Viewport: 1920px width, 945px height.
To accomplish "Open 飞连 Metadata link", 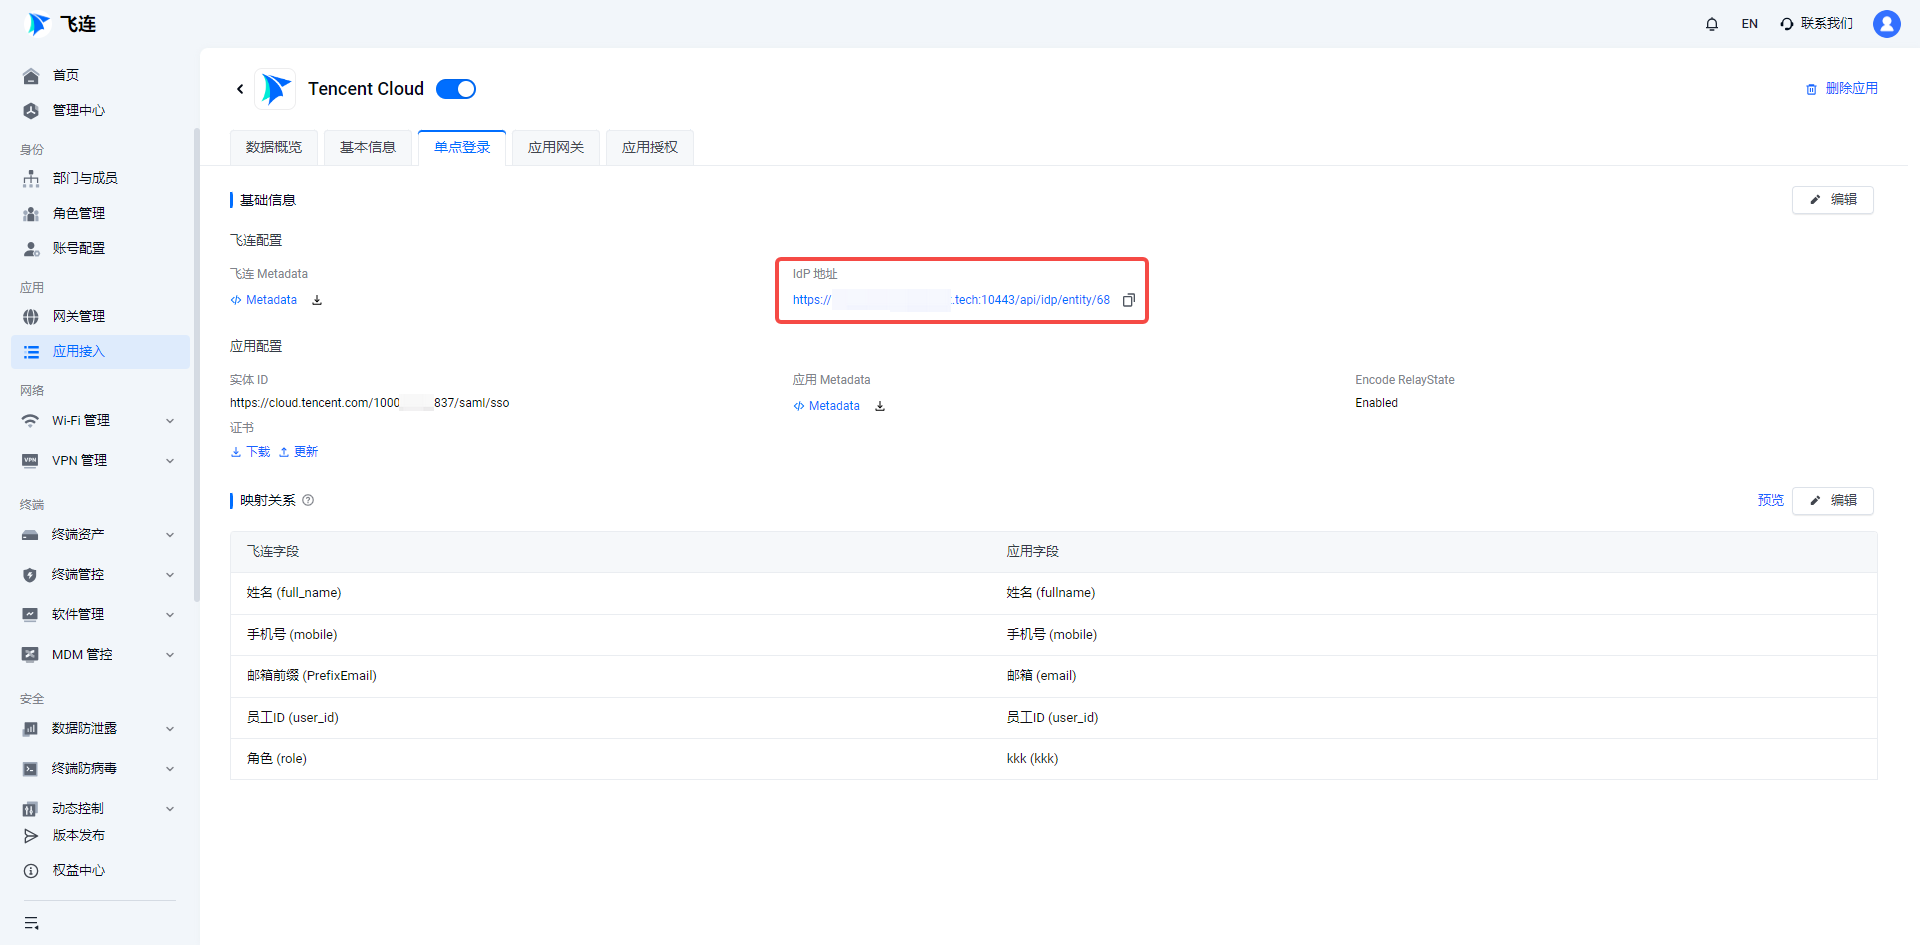I will [264, 300].
